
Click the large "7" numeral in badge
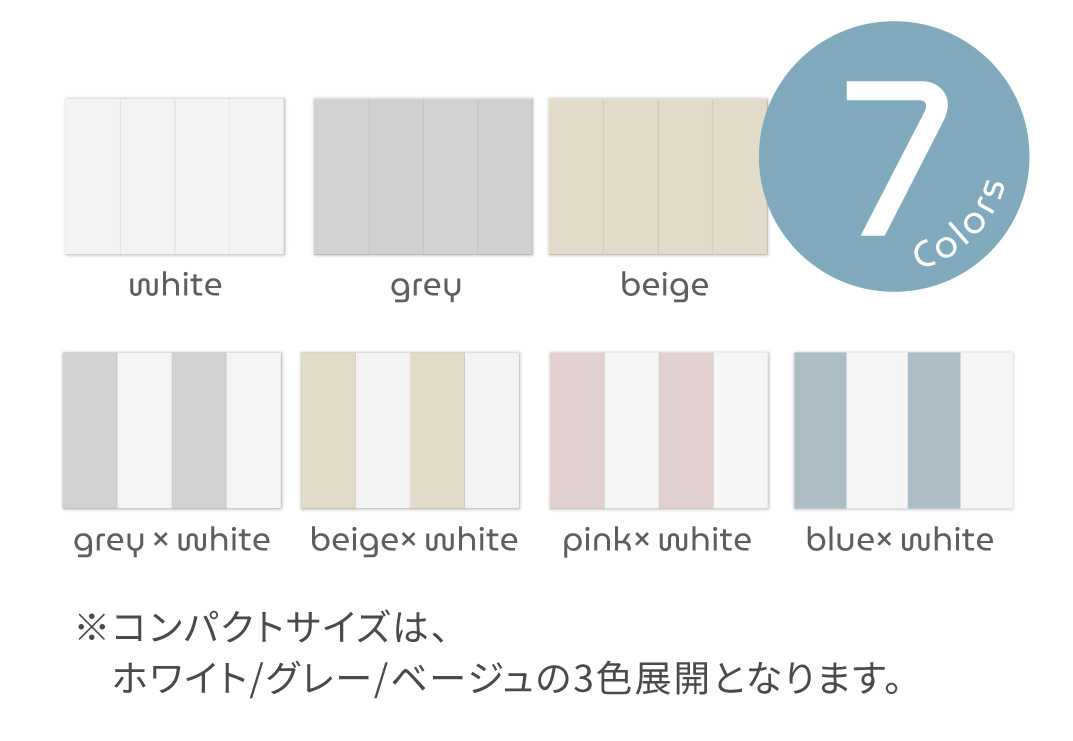pos(893,155)
